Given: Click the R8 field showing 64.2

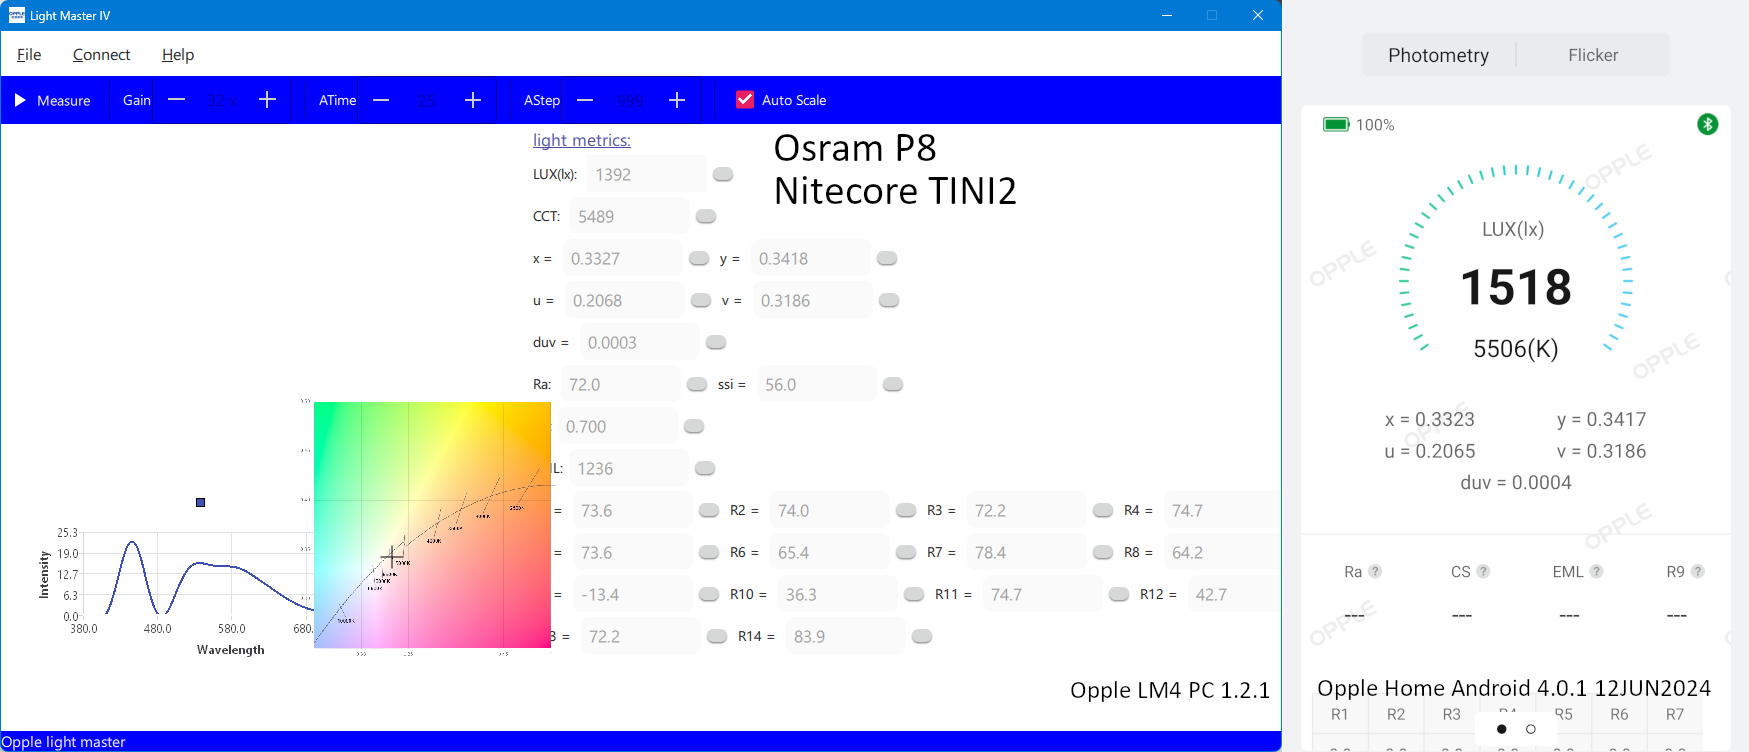Looking at the screenshot, I should coord(1222,552).
